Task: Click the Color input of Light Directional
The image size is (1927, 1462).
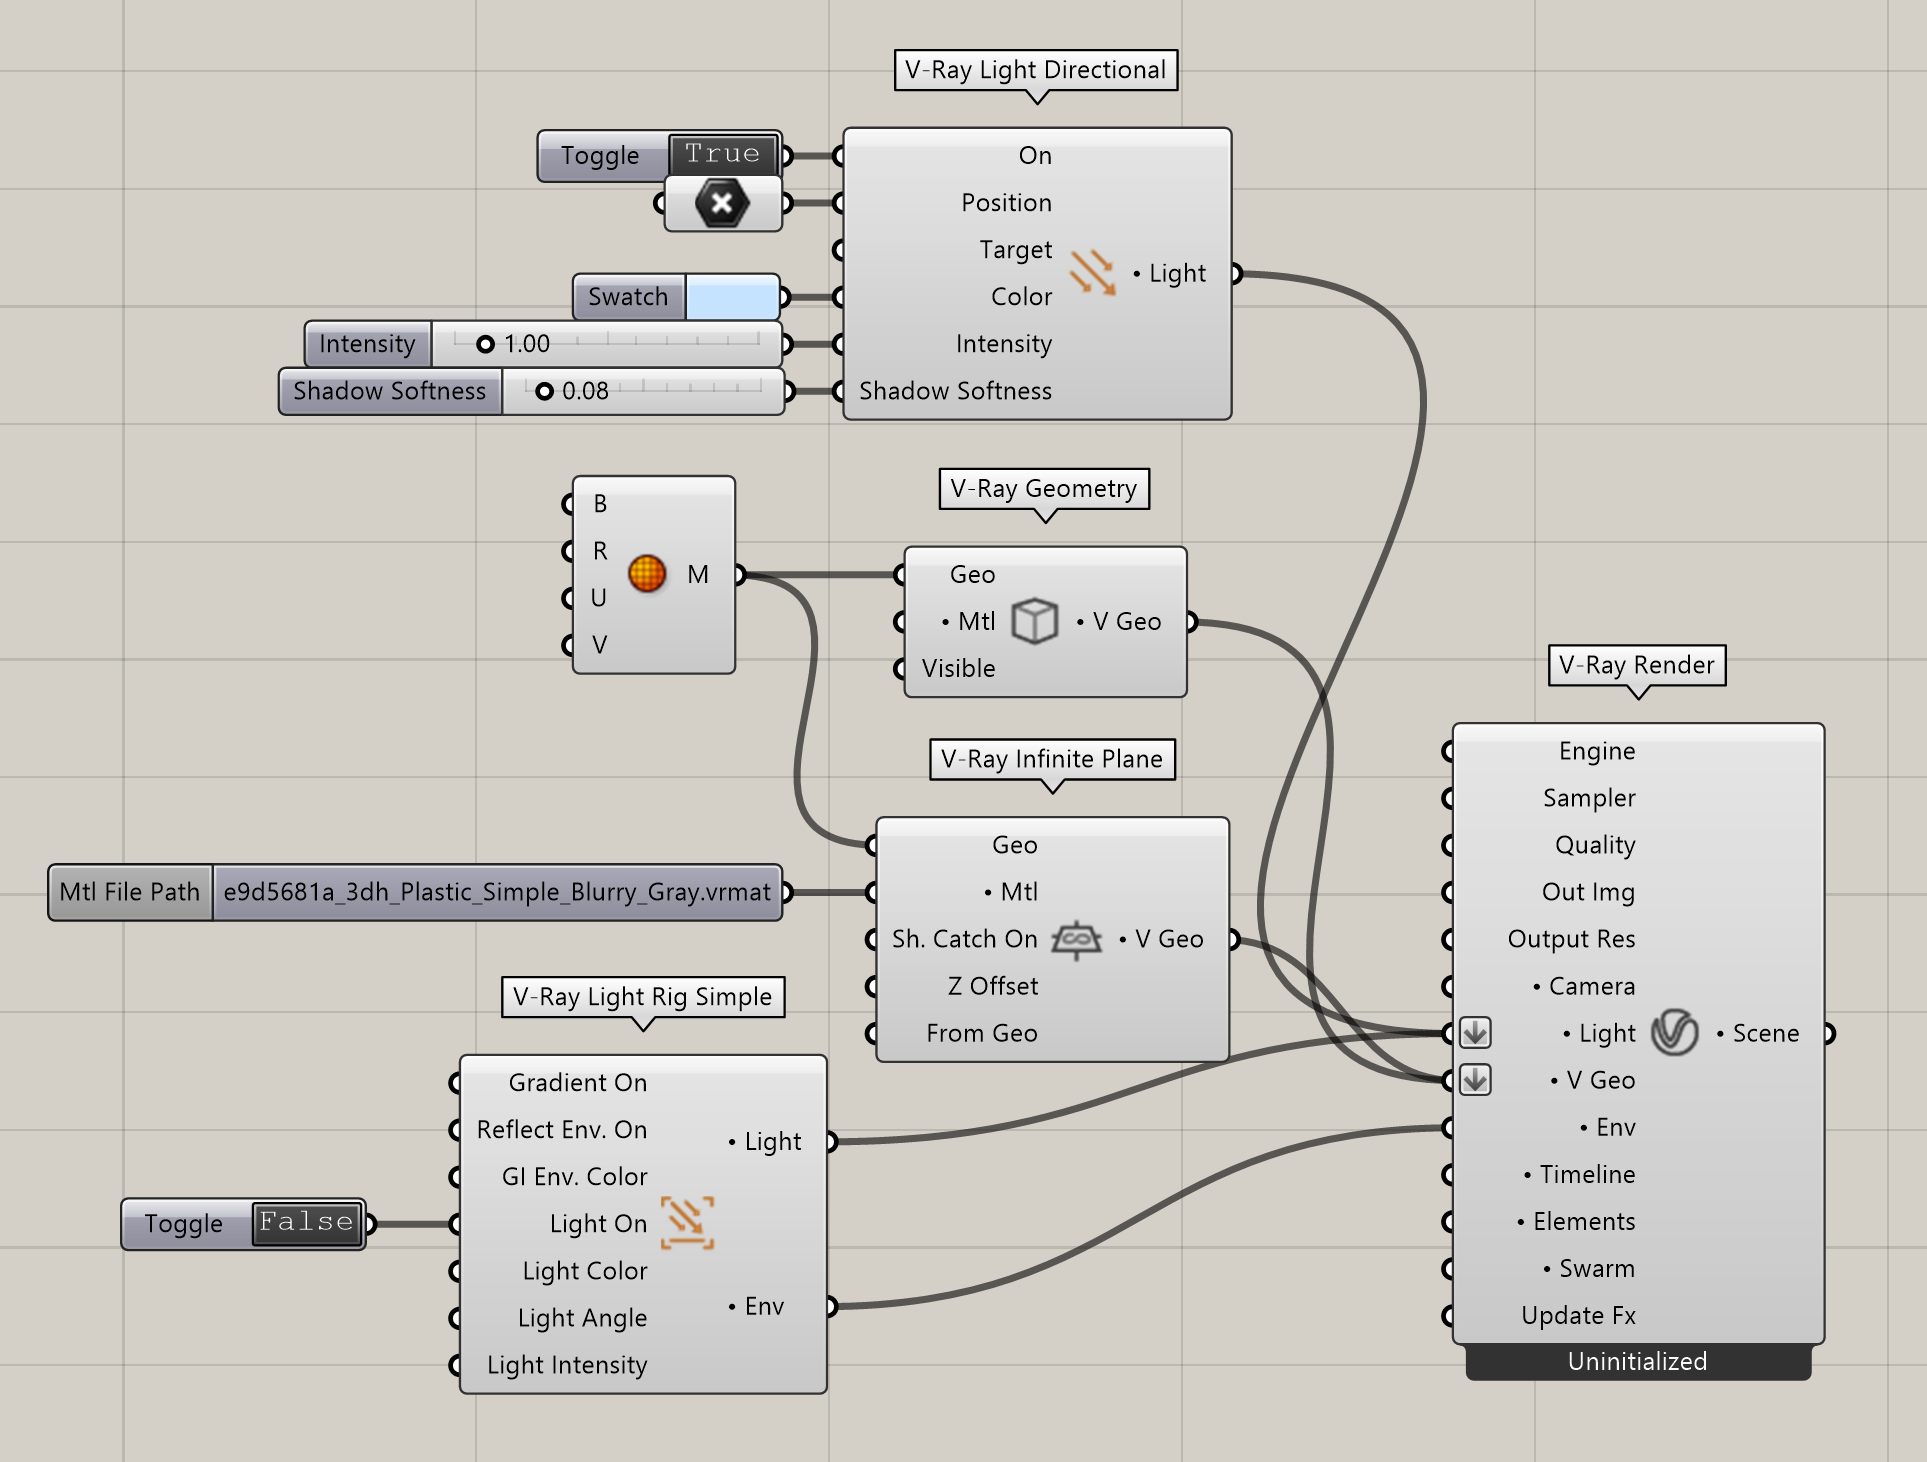Action: coord(1021,297)
